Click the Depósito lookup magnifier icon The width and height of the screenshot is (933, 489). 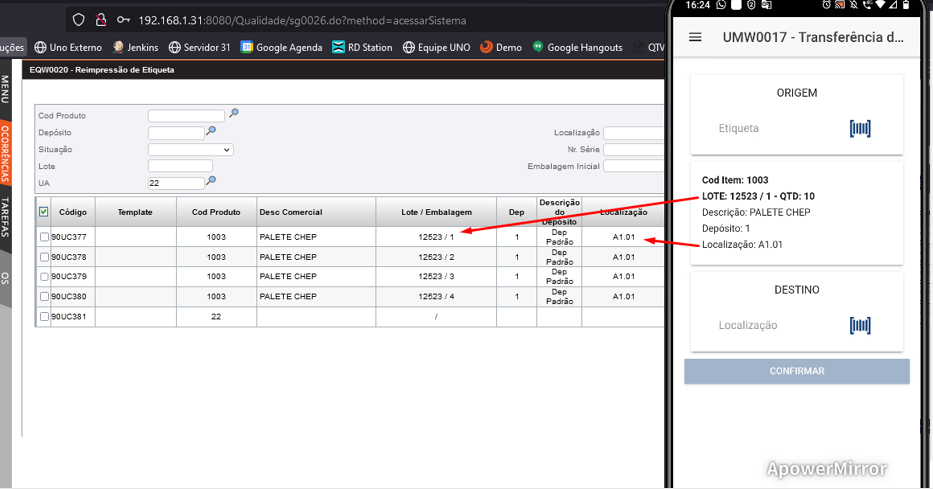211,131
